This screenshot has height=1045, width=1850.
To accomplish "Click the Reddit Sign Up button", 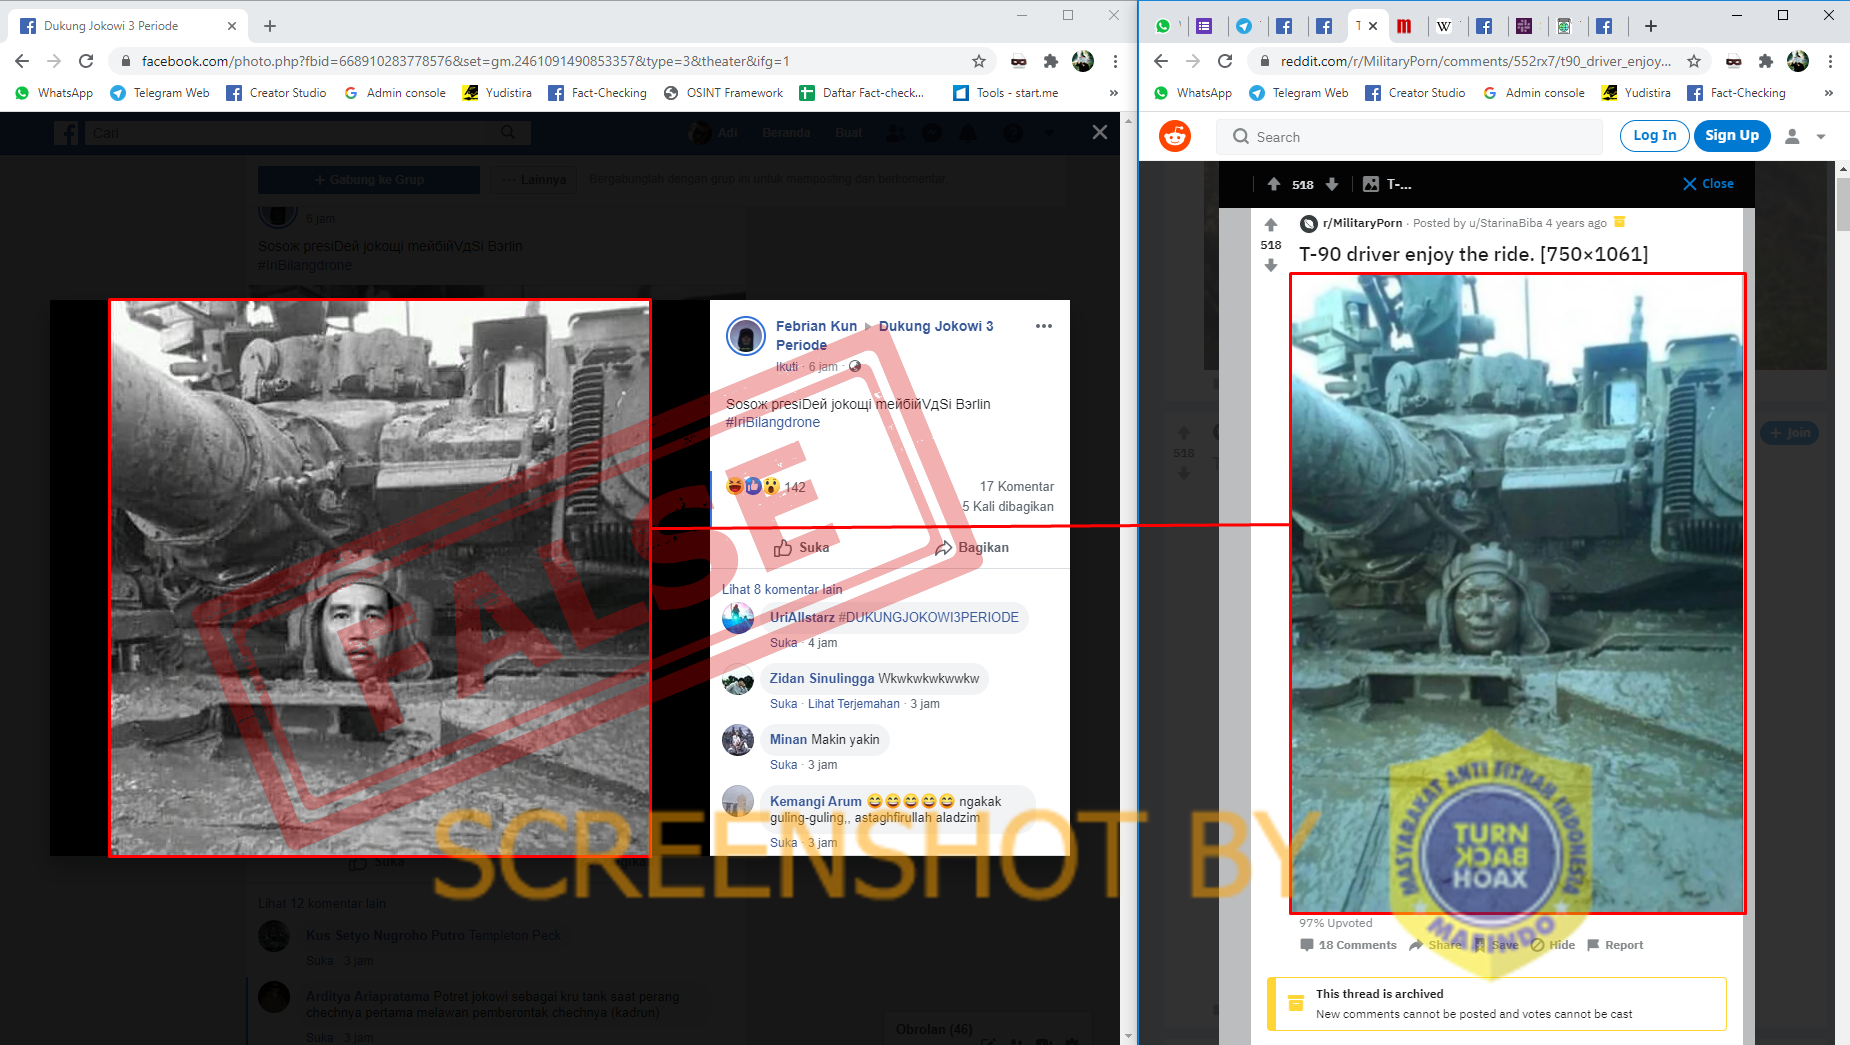I will [x=1732, y=135].
